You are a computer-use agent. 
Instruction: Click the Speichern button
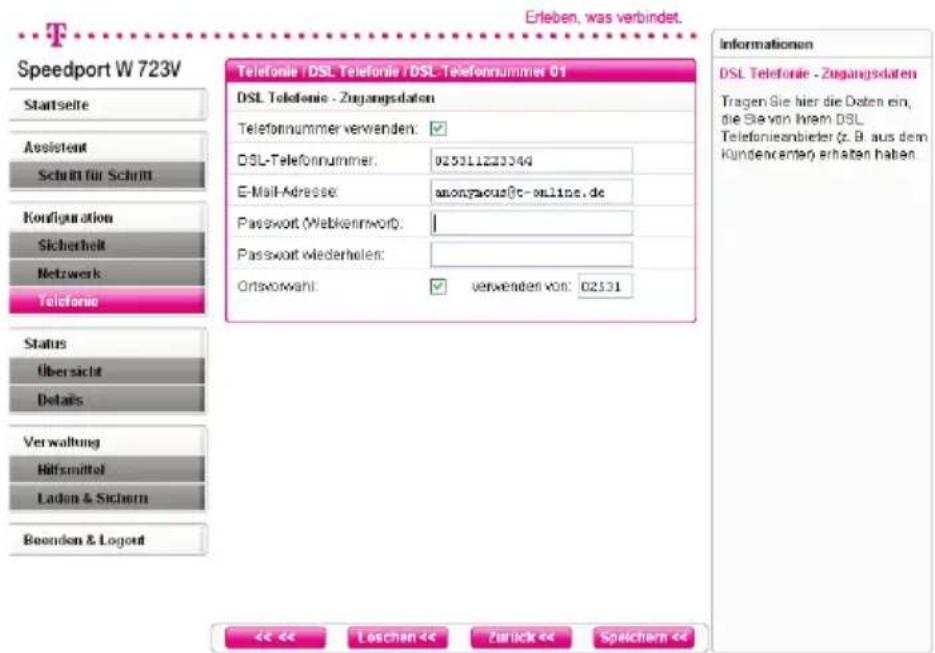point(644,637)
